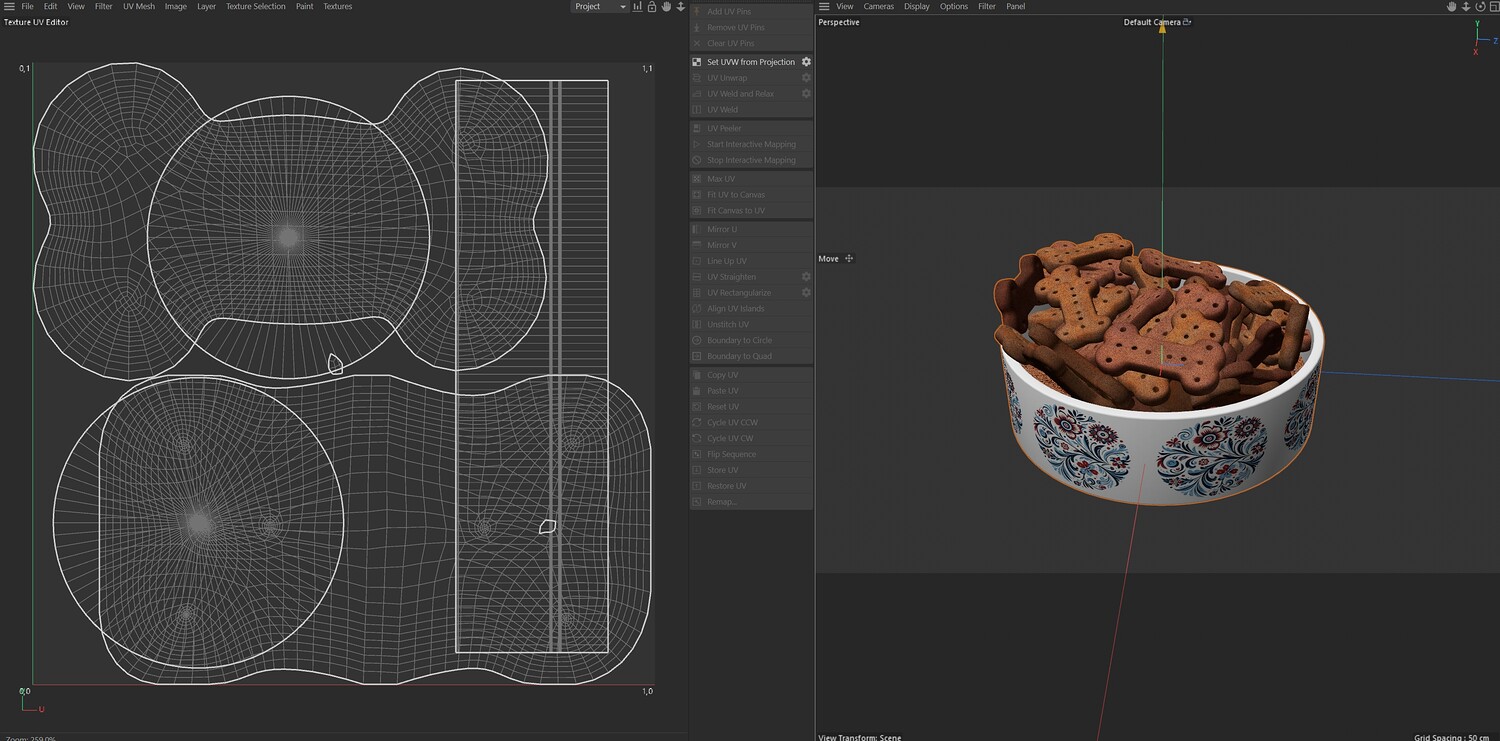Click the Remove UV Pins command
This screenshot has width=1500, height=741.
coord(751,27)
